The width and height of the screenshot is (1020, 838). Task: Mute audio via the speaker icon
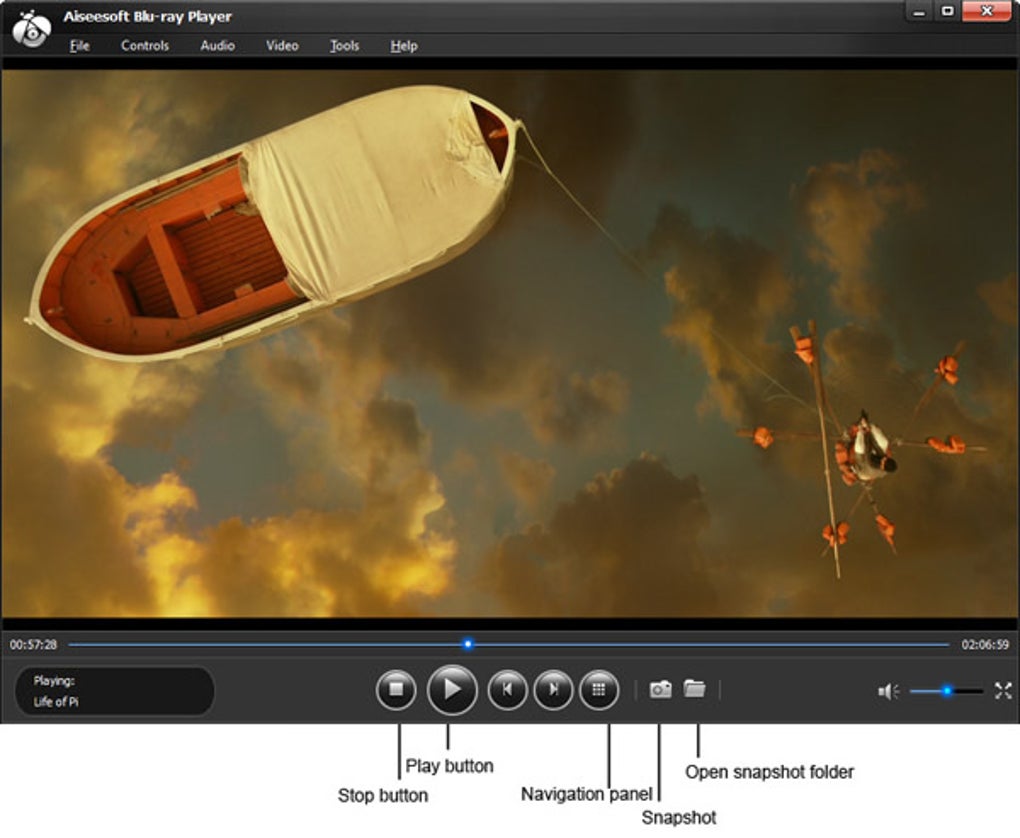point(887,691)
